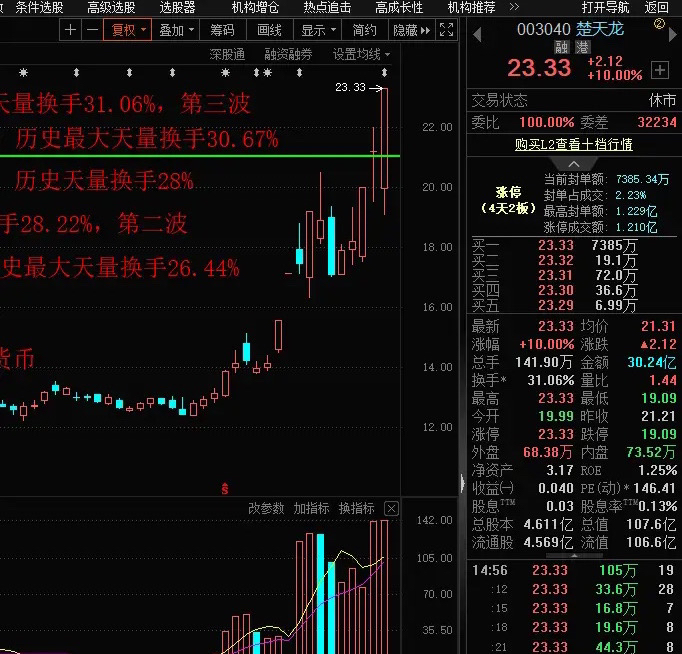Screen dimensions: 682x654
Task: Open 设置均线 dropdown
Action: coord(361,54)
